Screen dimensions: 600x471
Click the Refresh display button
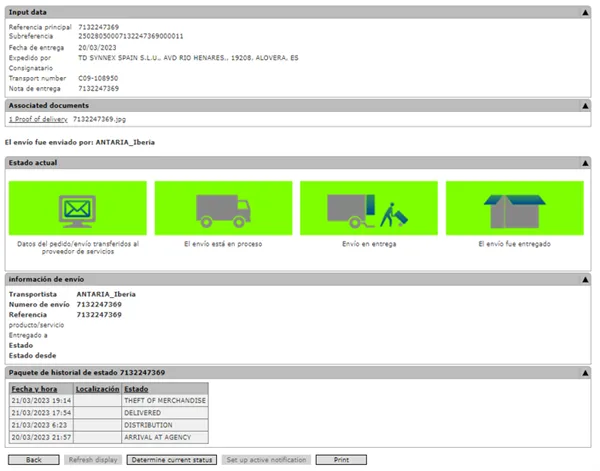(x=93, y=460)
